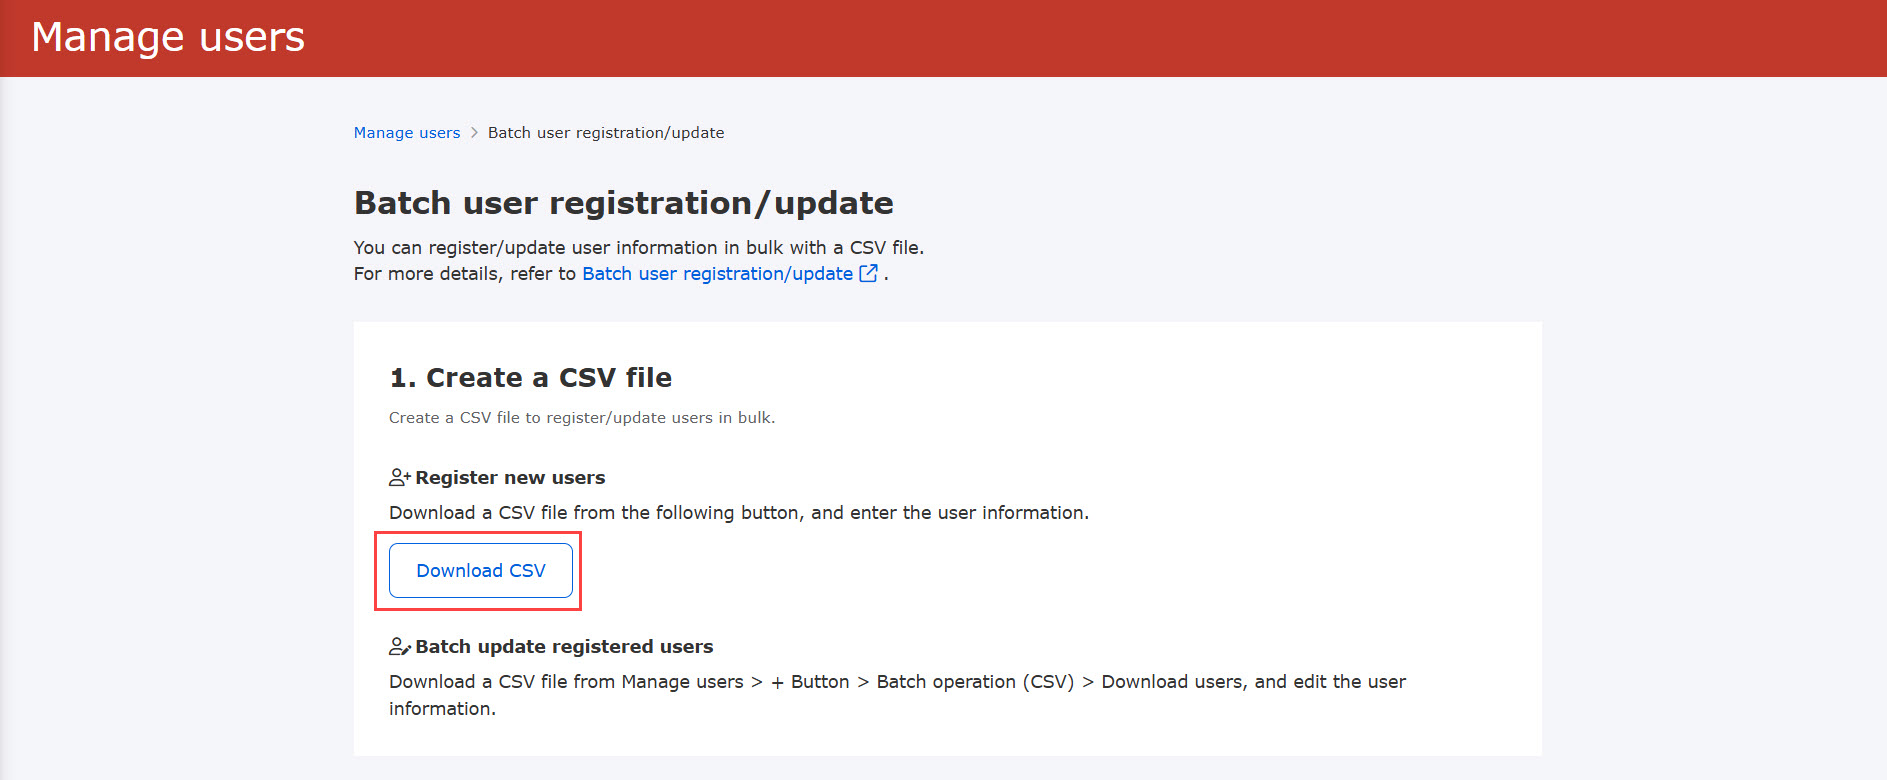Click the Register new users subheading
The width and height of the screenshot is (1887, 780).
tap(510, 478)
